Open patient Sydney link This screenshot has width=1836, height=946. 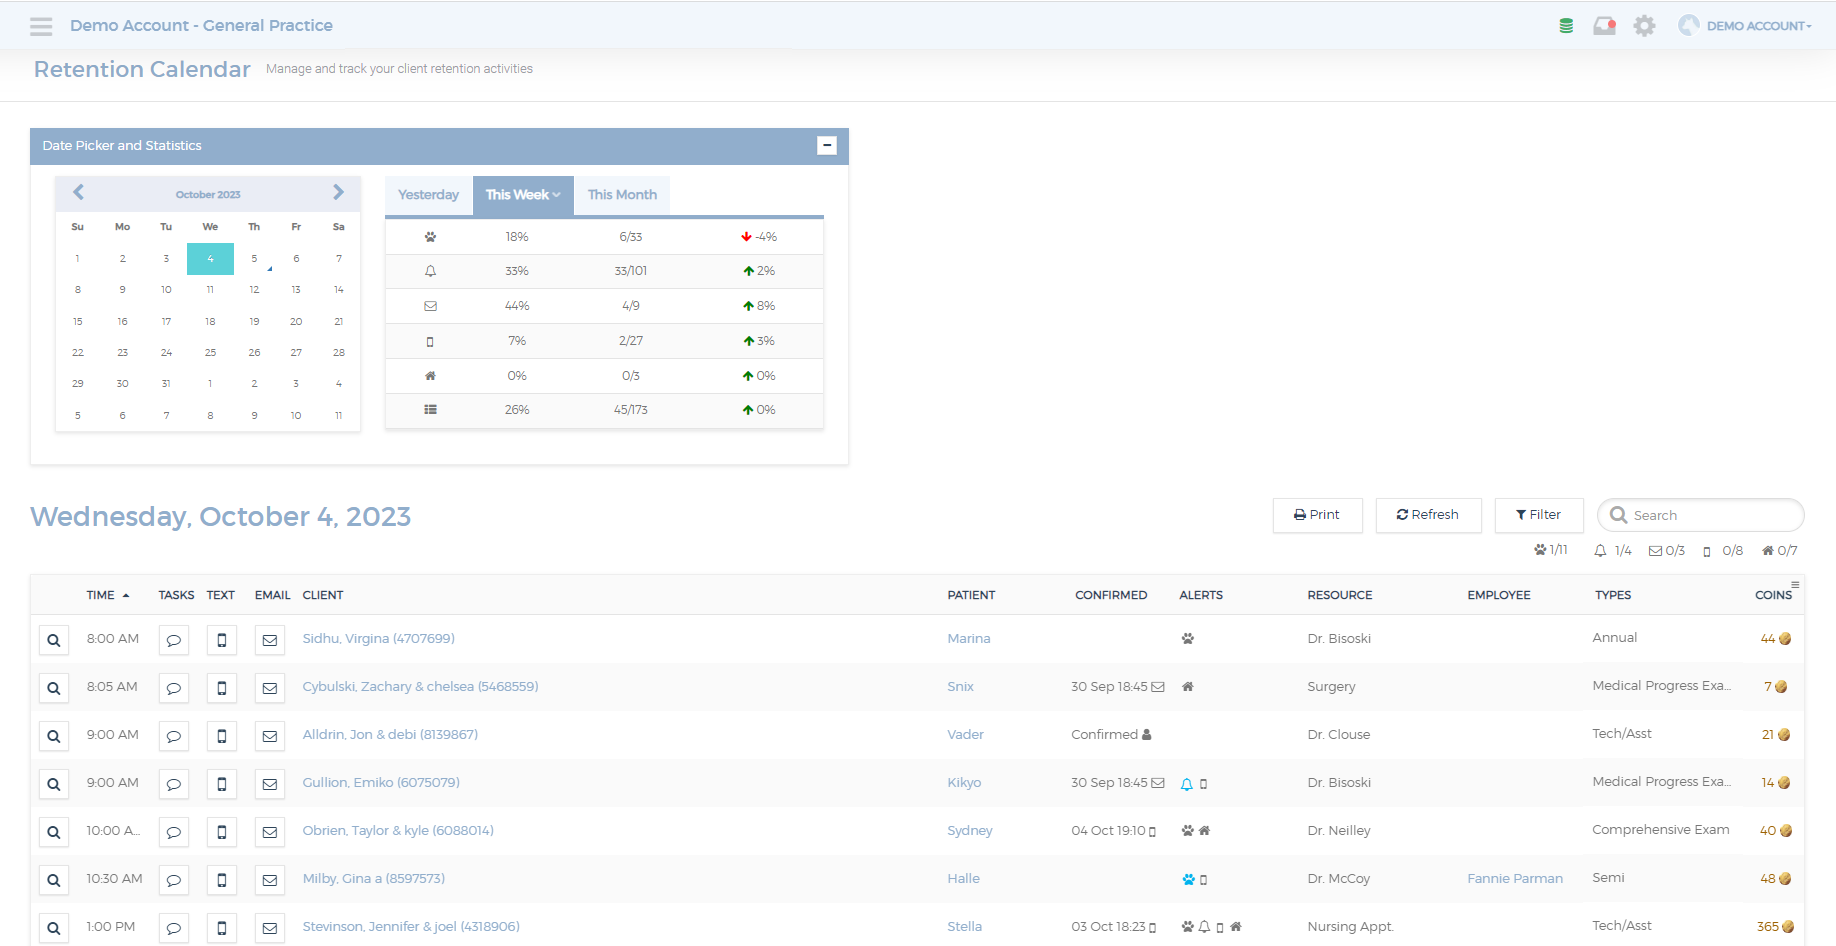(969, 830)
